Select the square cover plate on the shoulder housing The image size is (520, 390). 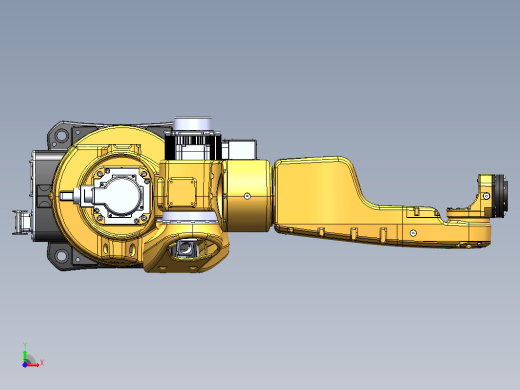coord(182,192)
